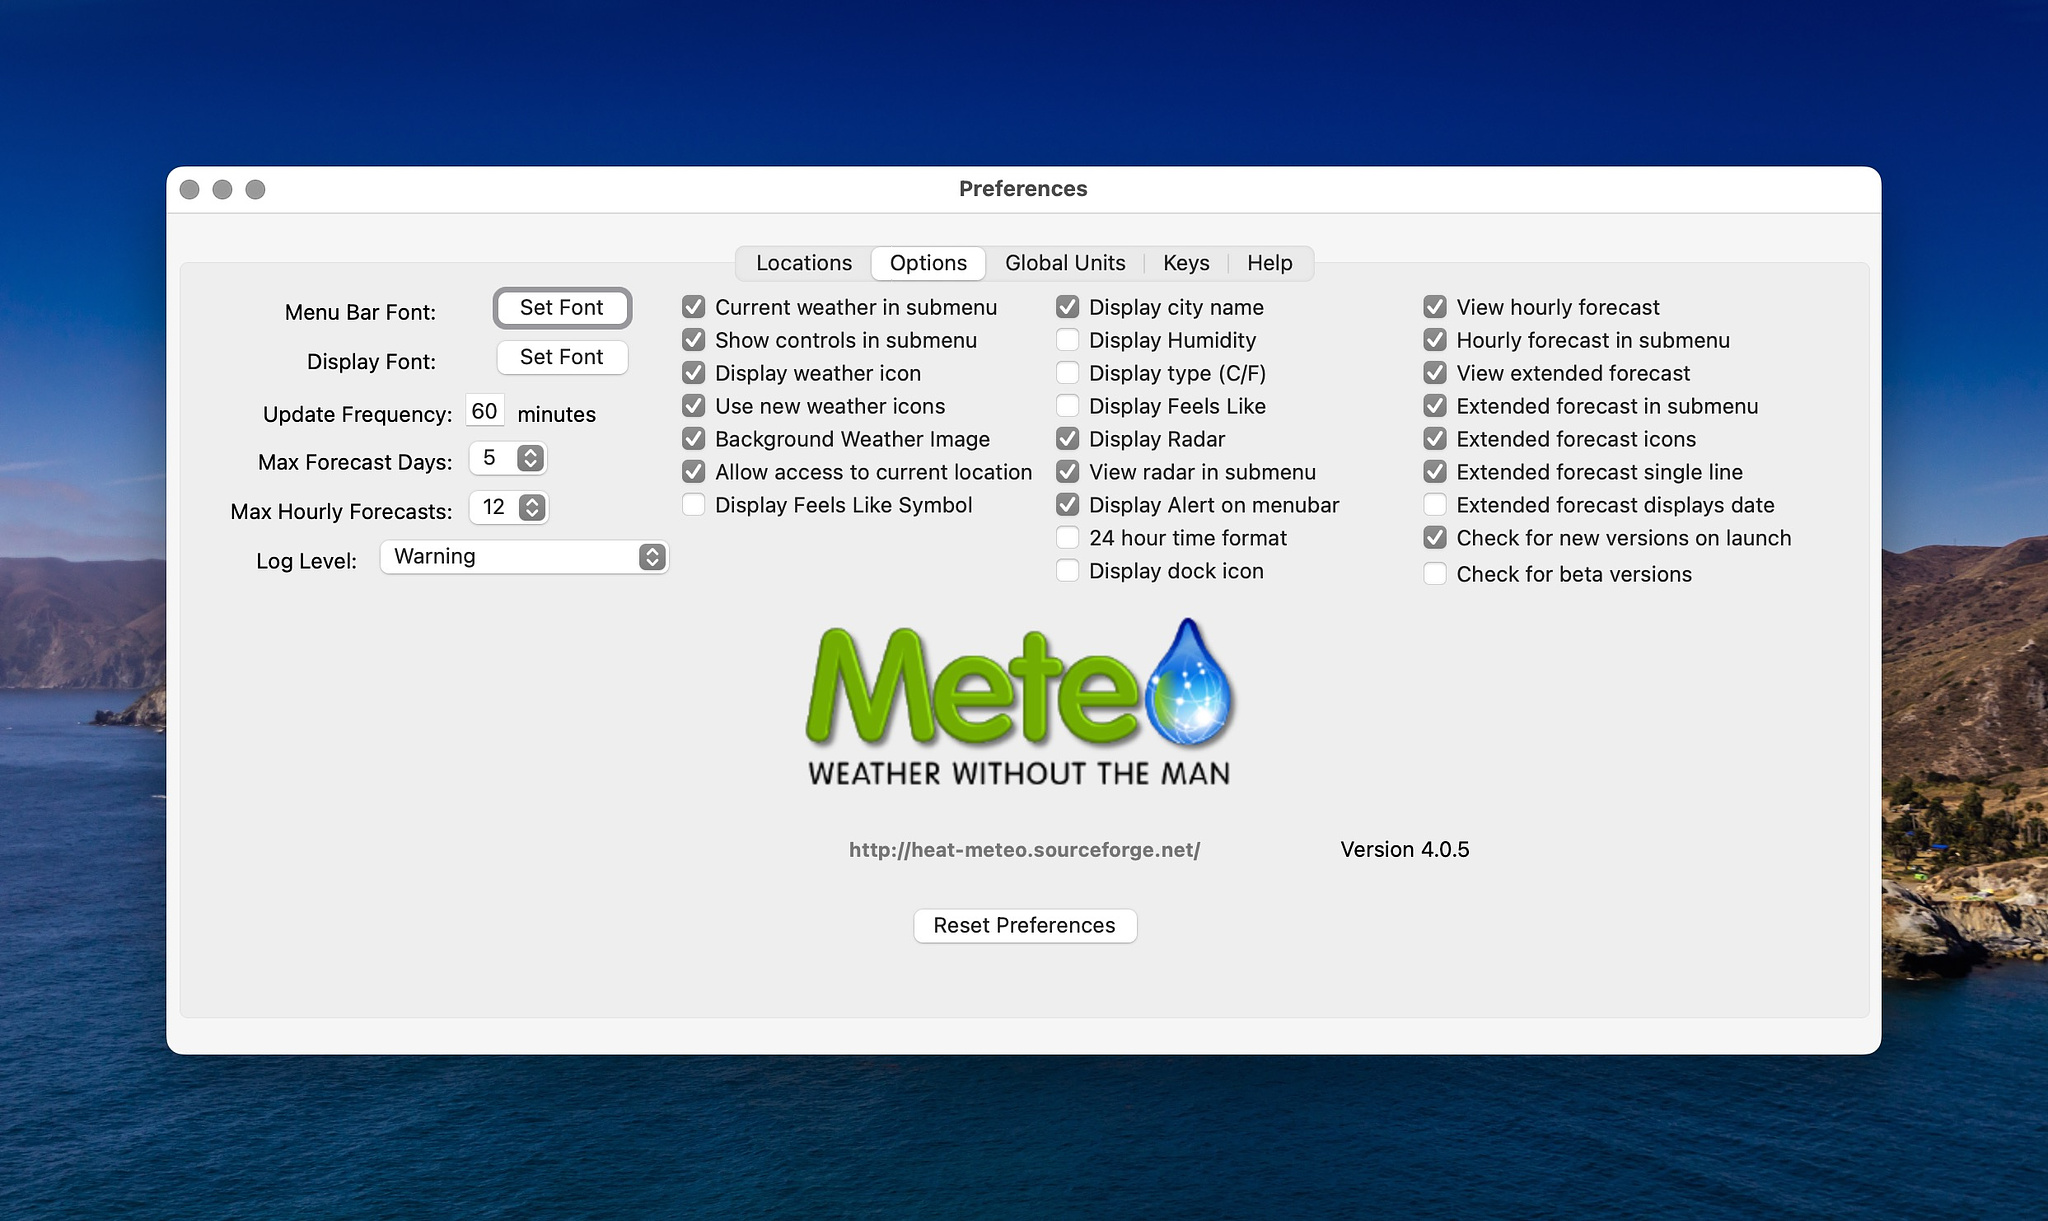
Task: Click the Update Frequency minutes field
Action: point(485,411)
